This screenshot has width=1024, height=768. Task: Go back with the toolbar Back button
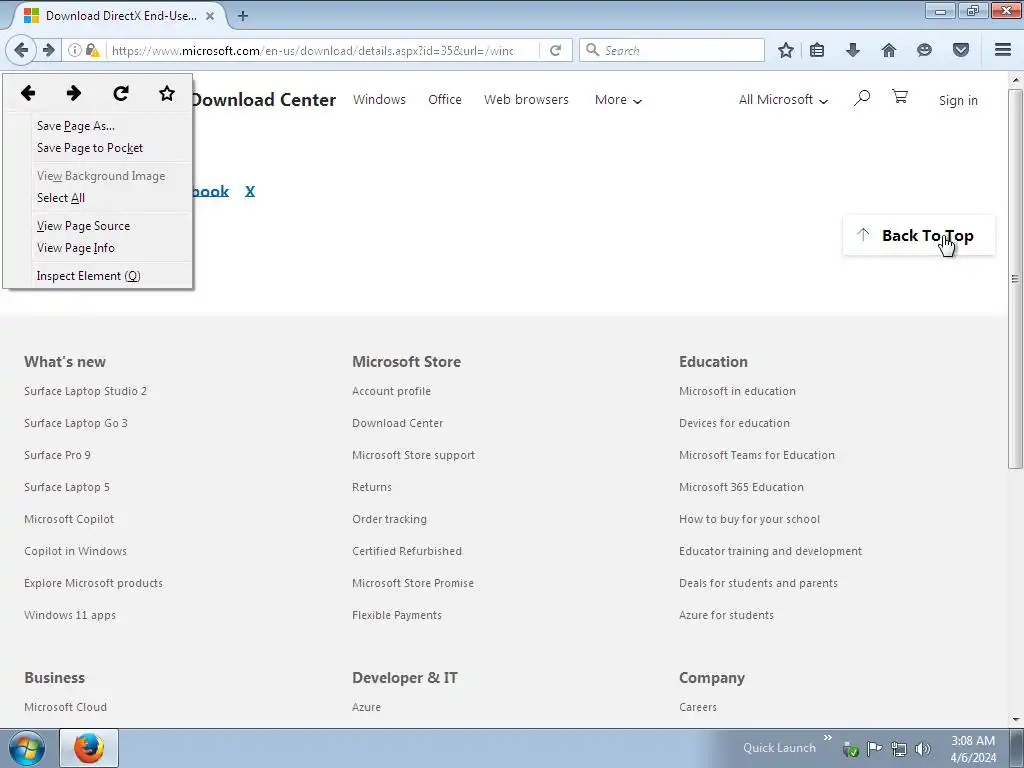point(21,50)
